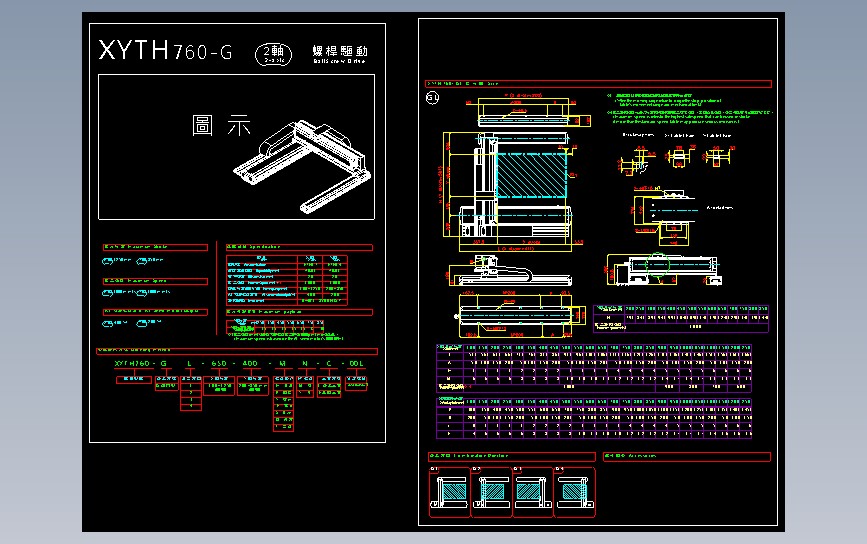Select the small purple table beside the bottom view
This screenshot has height=544, width=867.
coord(681,318)
